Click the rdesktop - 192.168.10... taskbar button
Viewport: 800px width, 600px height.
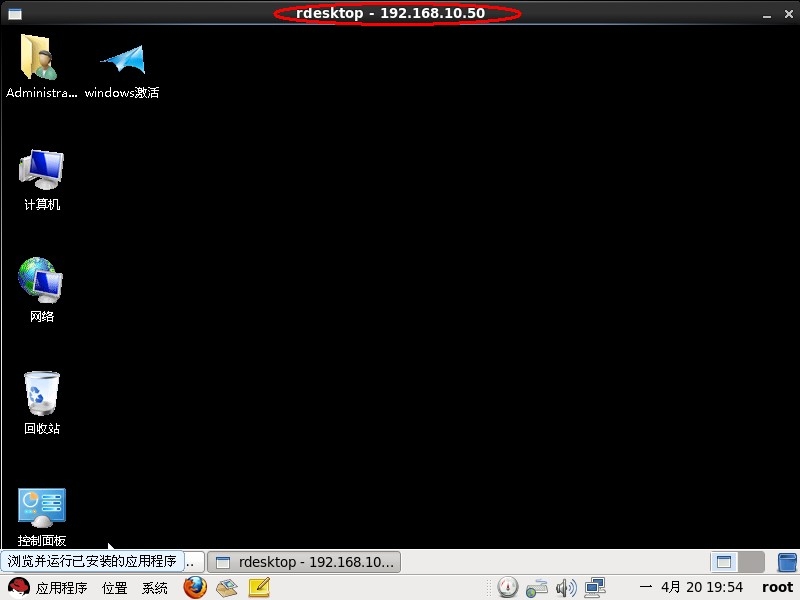[304, 562]
